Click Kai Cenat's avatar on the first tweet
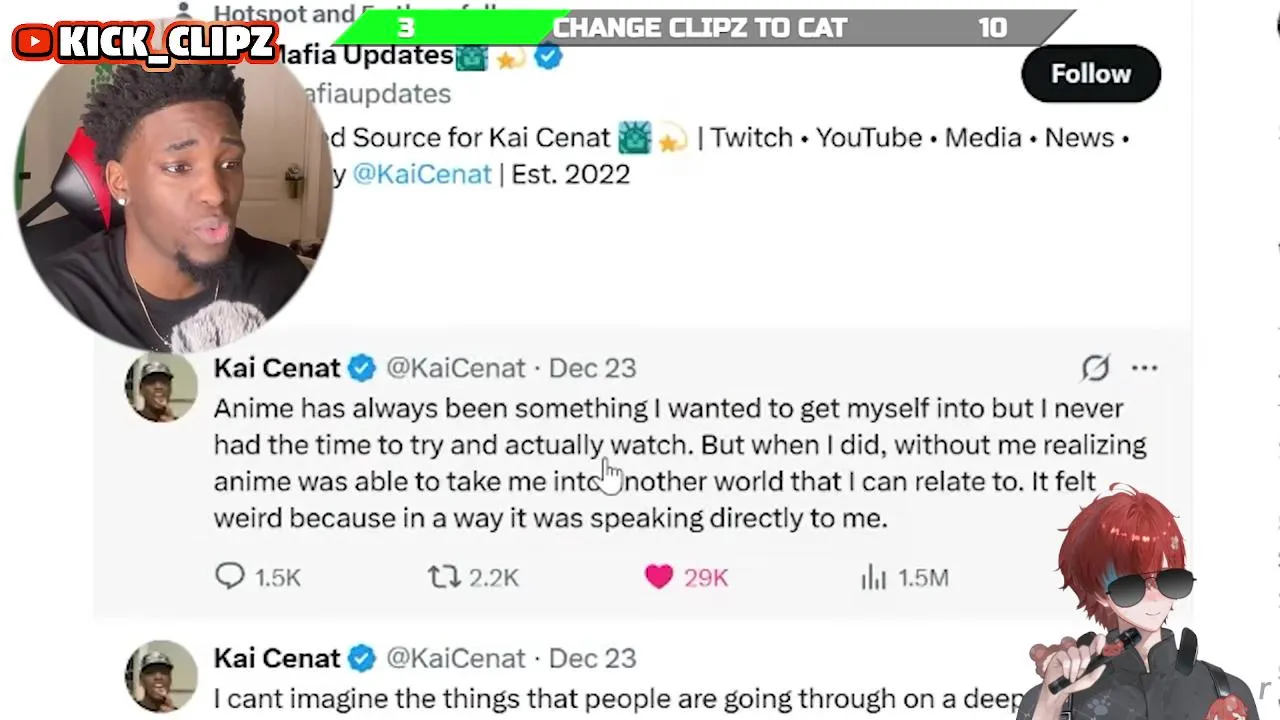The width and height of the screenshot is (1280, 720). click(160, 386)
